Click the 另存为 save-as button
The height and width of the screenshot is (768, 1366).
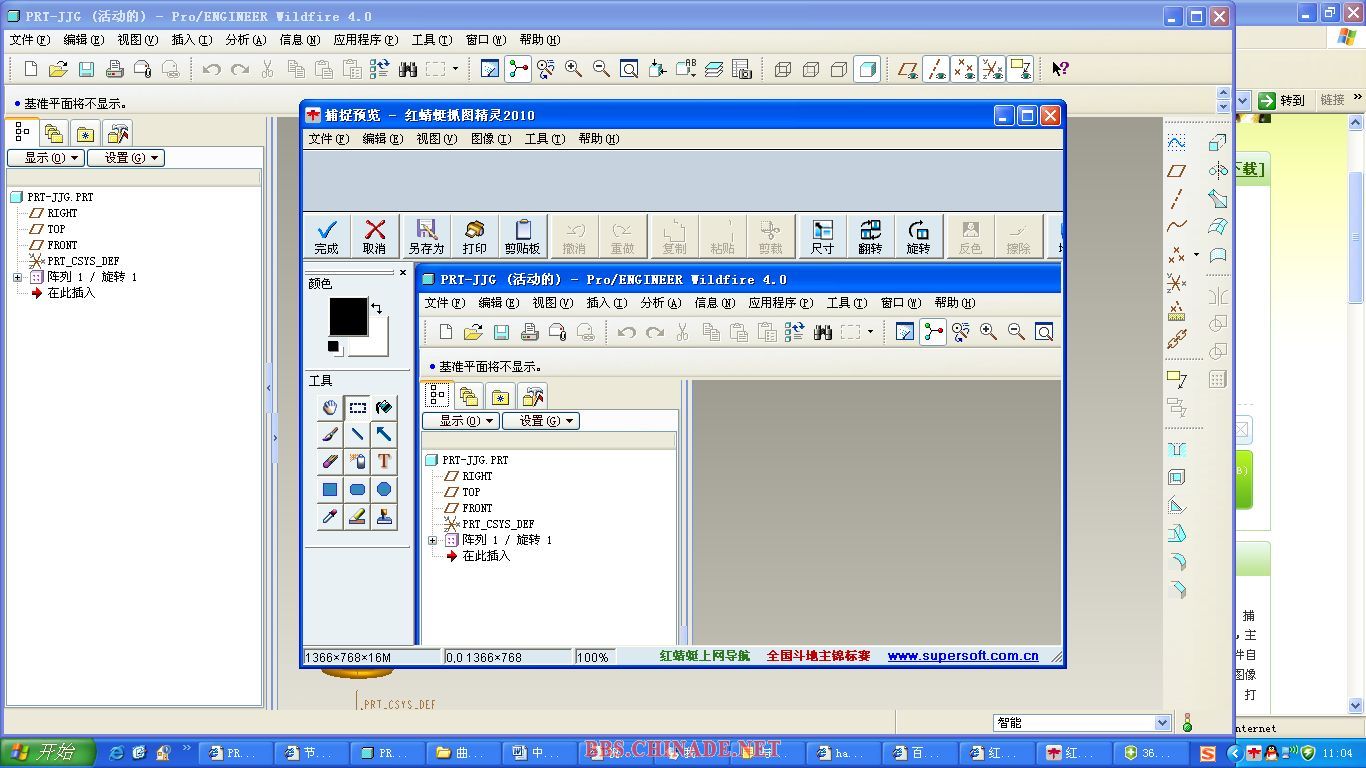pos(425,236)
